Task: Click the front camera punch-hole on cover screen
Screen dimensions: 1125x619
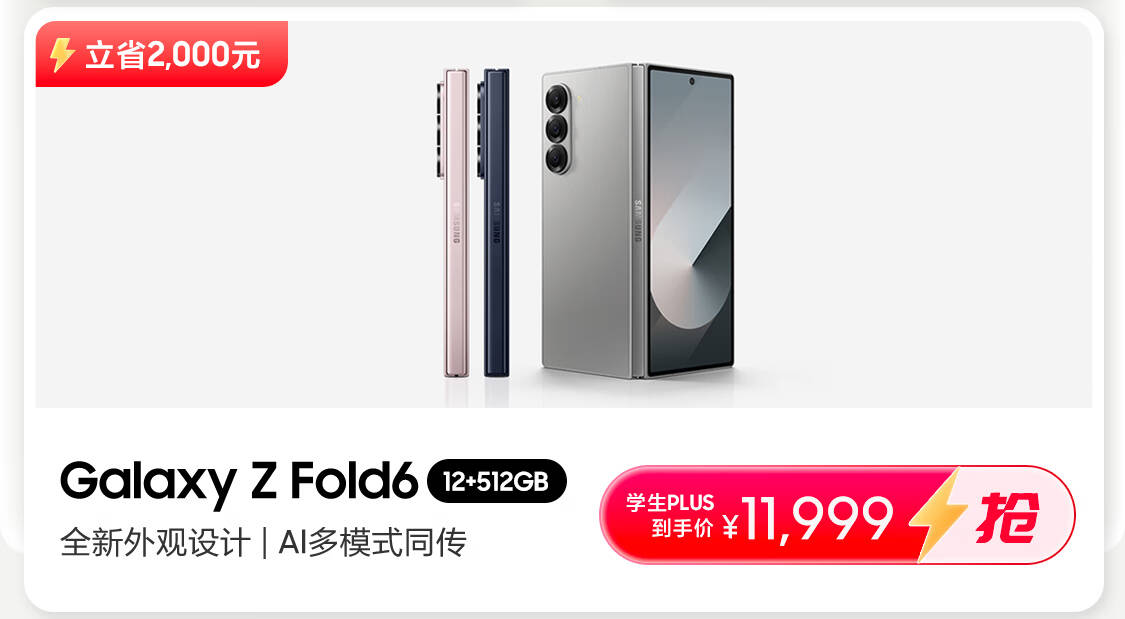Action: tap(692, 81)
